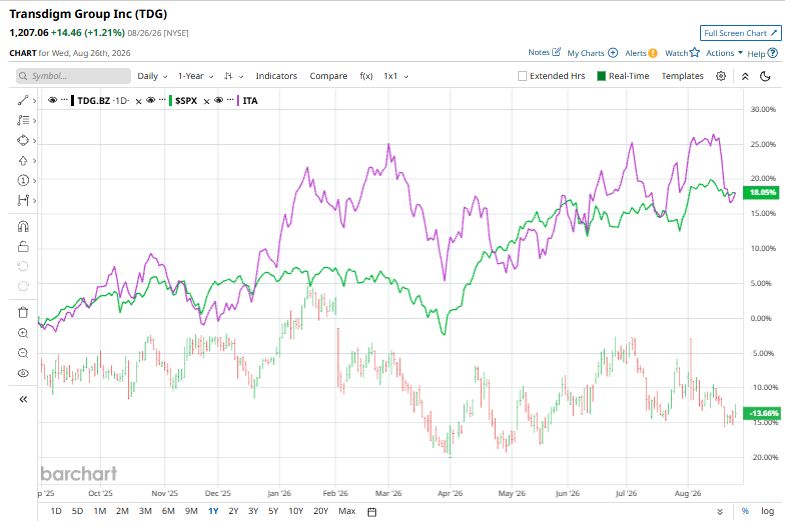Image resolution: width=785 pixels, height=527 pixels.
Task: Toggle visibility of ITA series
Action: click(218, 100)
